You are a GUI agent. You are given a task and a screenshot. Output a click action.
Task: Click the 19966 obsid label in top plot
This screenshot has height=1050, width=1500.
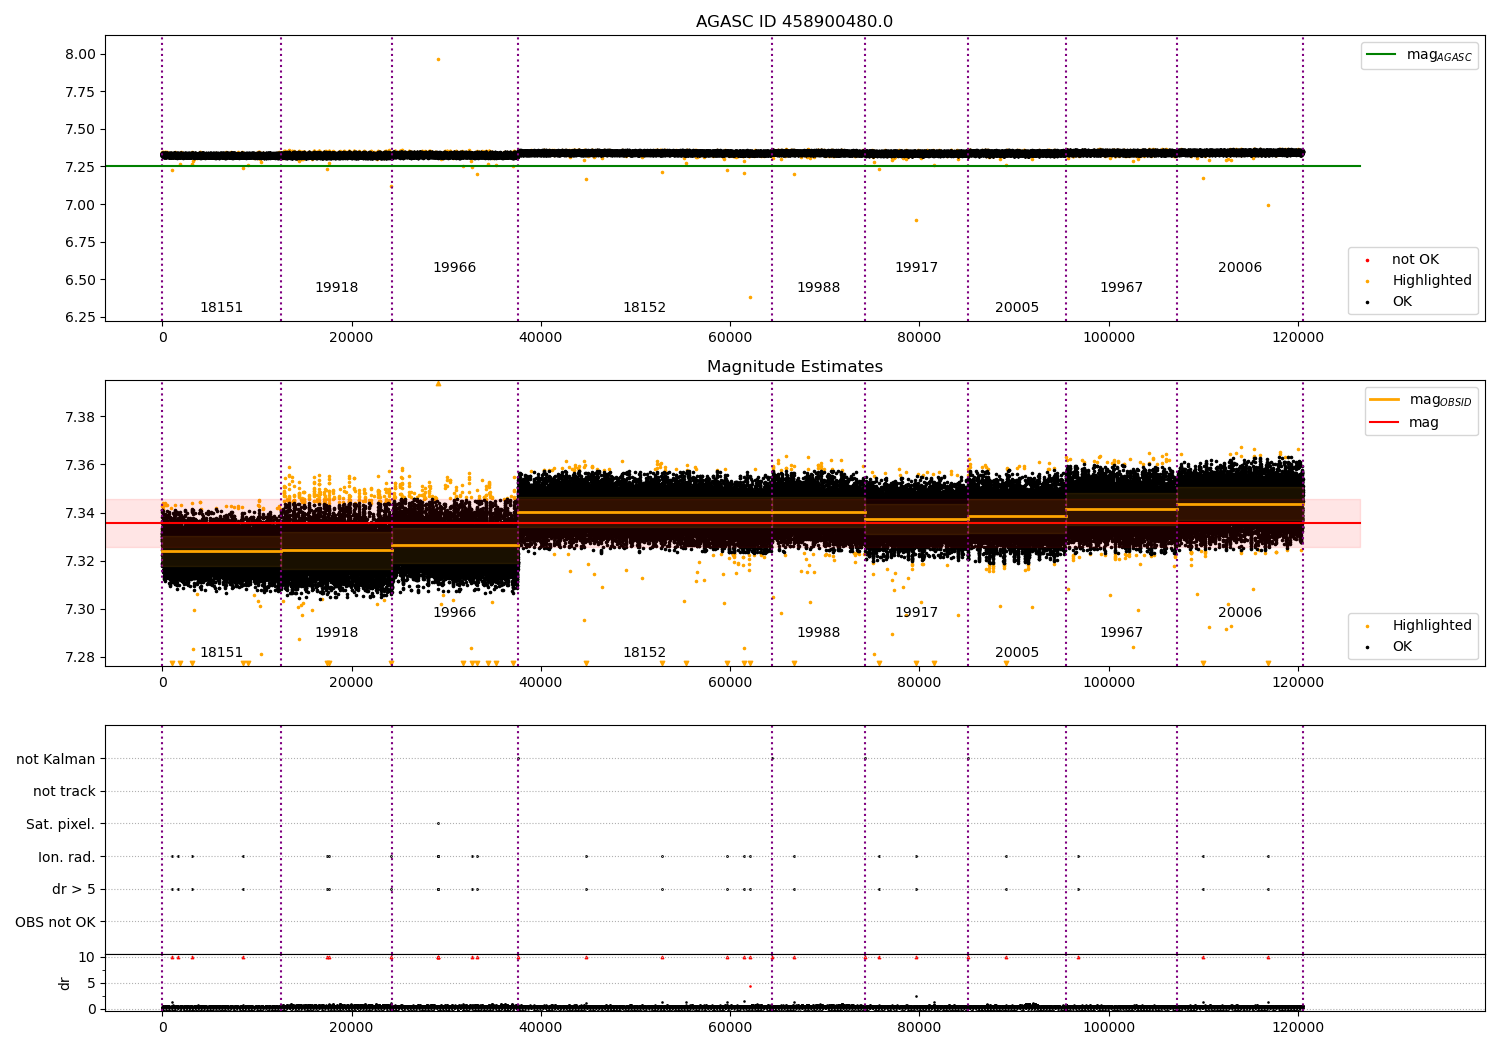coord(454,268)
